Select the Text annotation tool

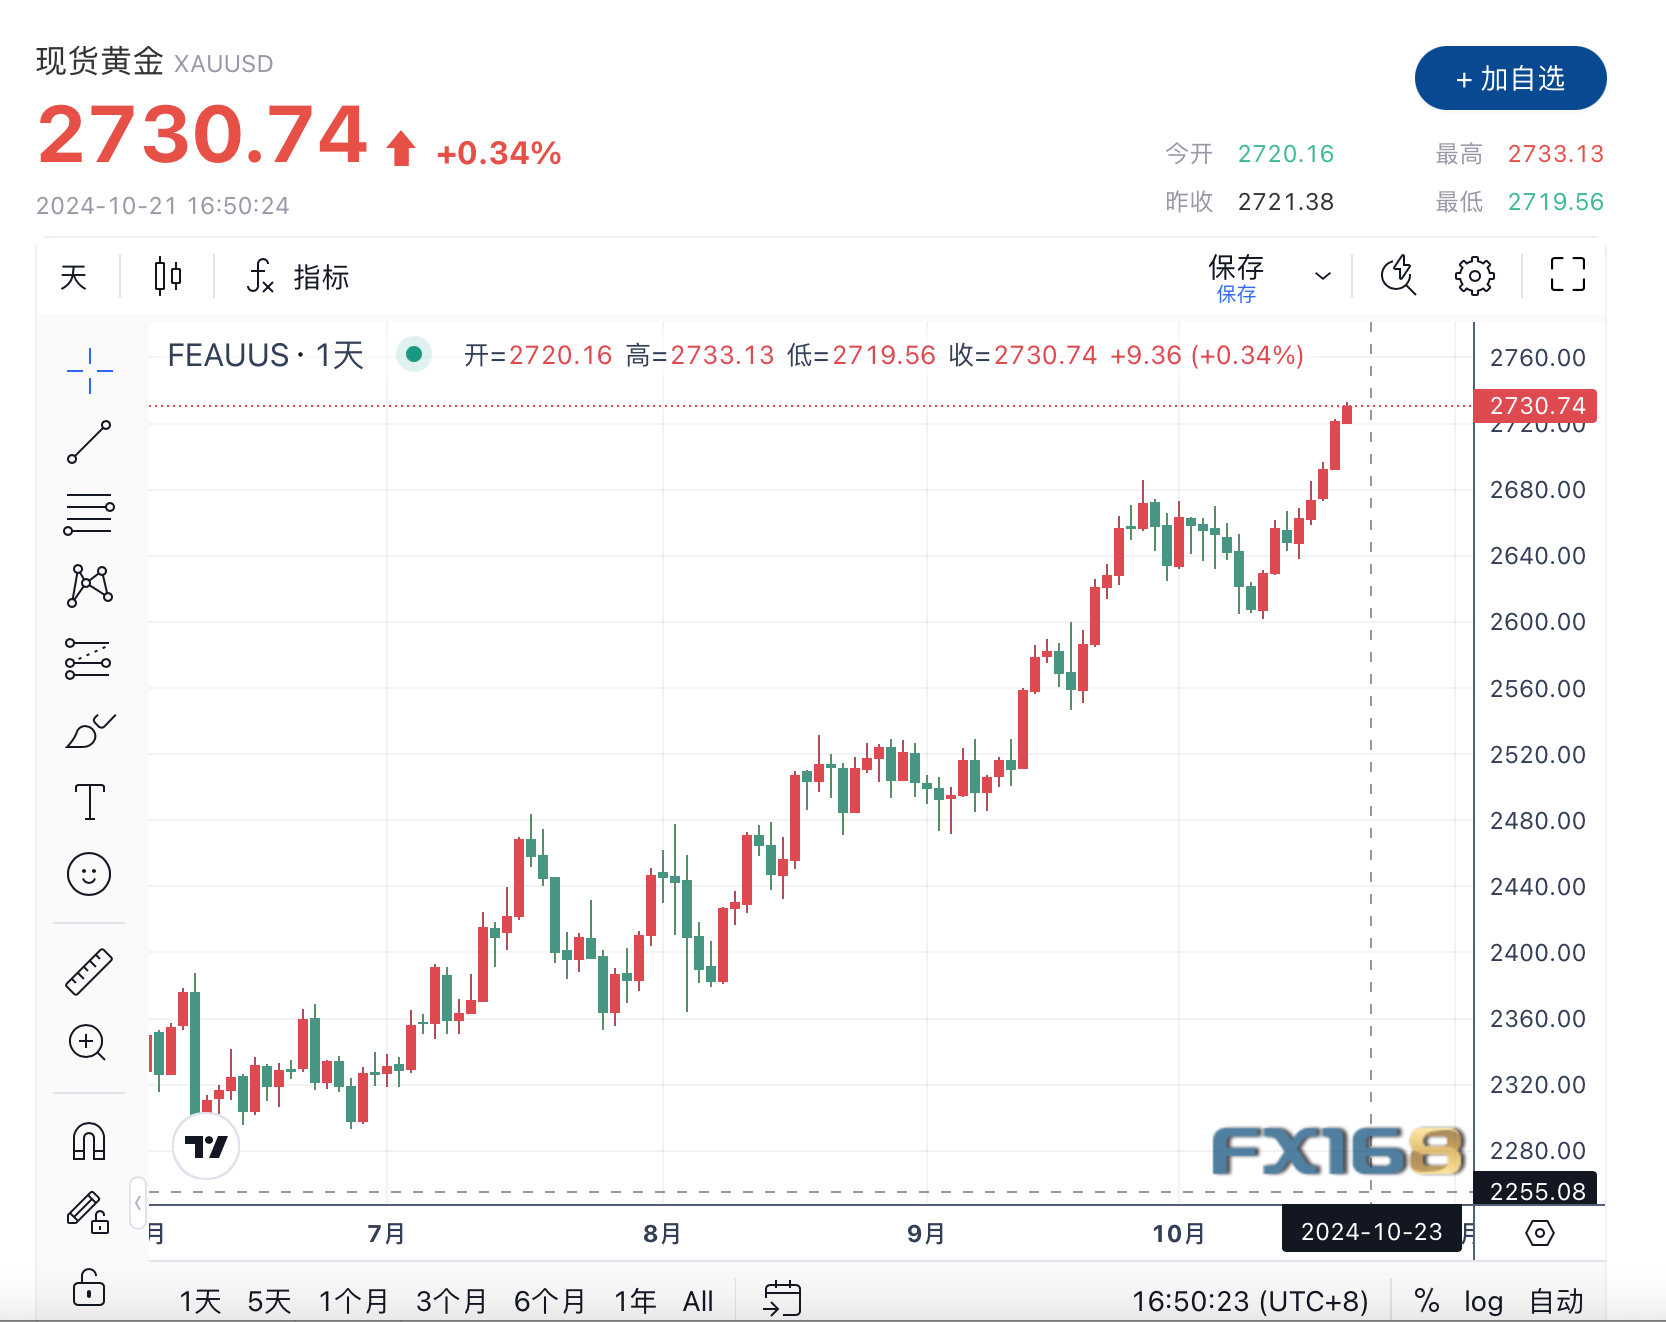point(89,802)
